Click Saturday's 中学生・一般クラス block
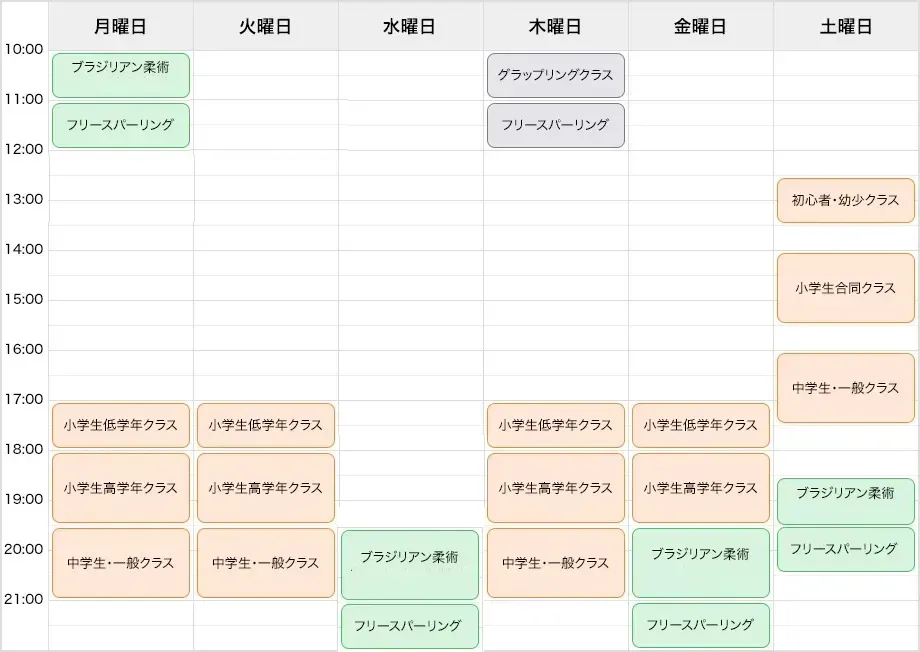 point(845,387)
